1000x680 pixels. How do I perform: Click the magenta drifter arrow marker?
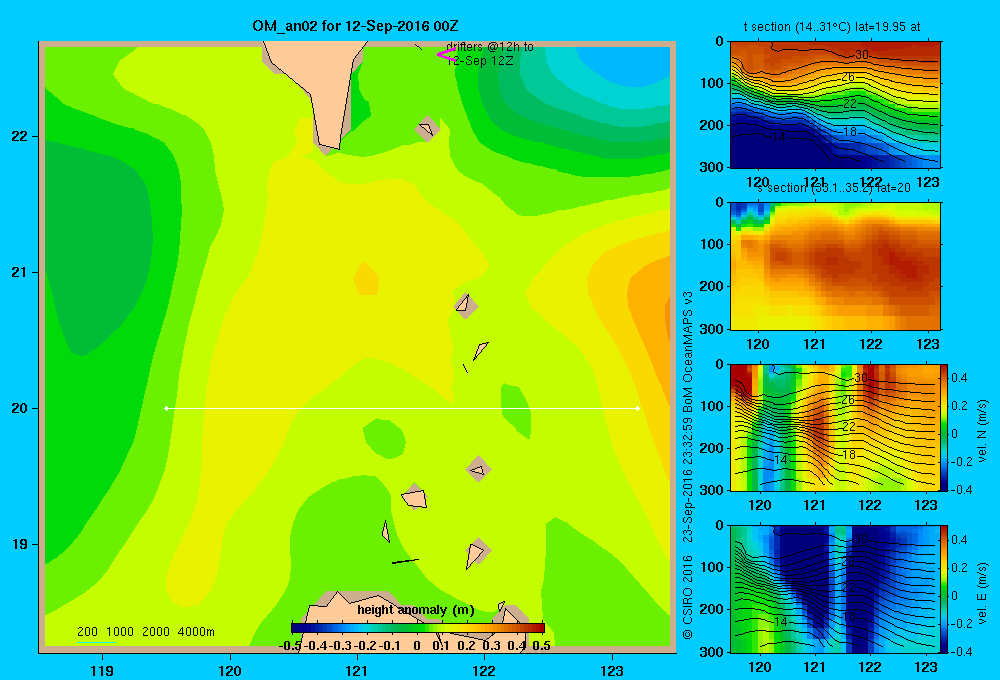[x=446, y=54]
